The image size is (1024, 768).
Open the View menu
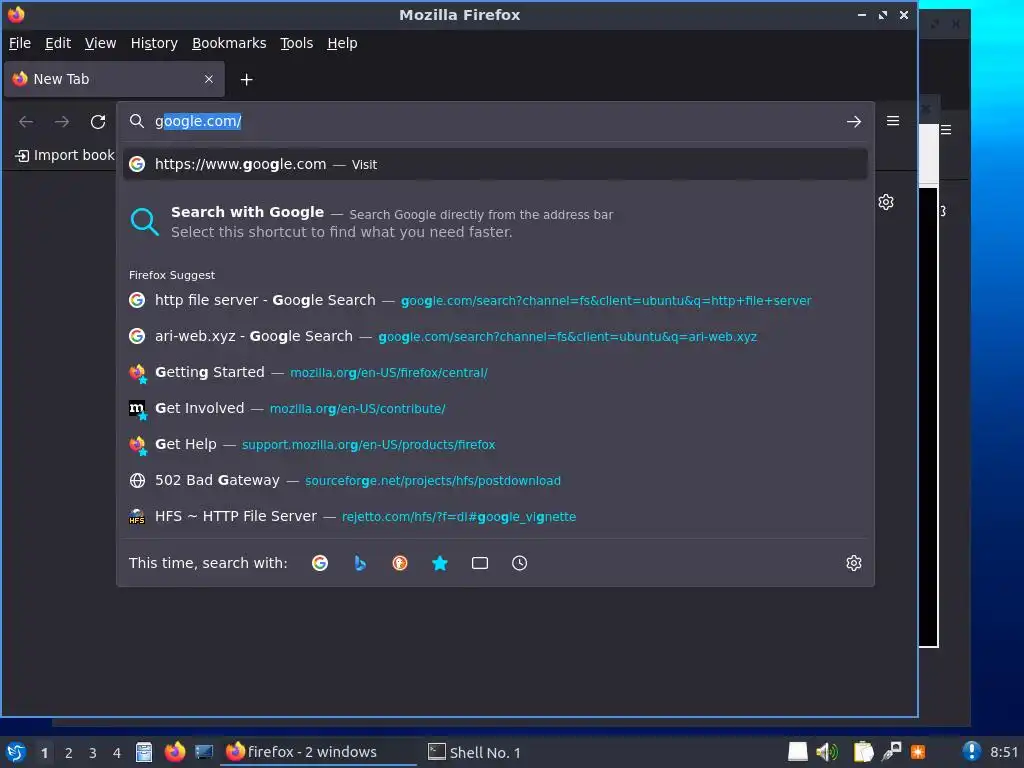click(x=100, y=43)
